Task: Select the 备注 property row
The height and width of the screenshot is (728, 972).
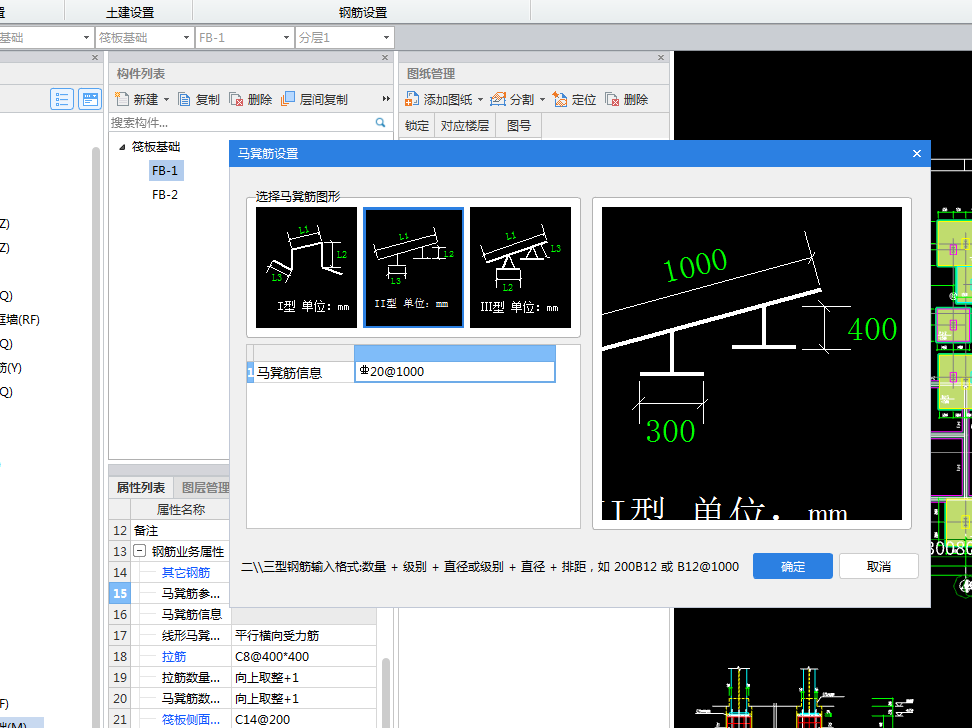Action: tap(169, 531)
